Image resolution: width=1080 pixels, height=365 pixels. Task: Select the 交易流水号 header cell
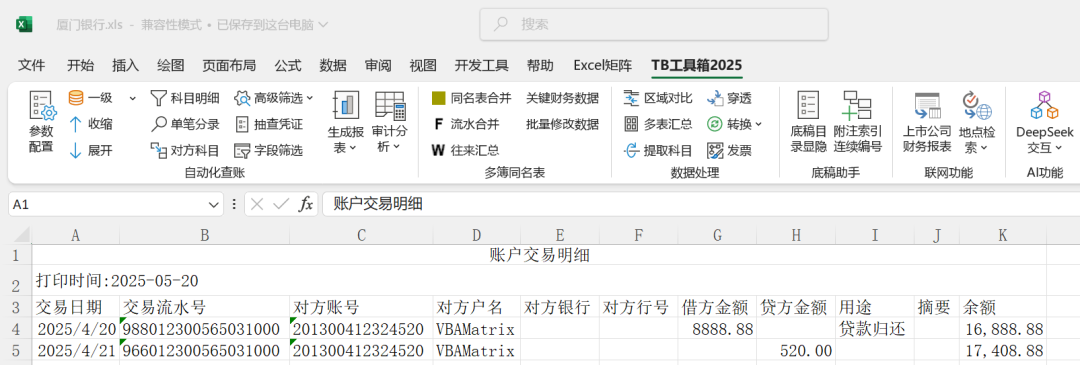pos(205,307)
